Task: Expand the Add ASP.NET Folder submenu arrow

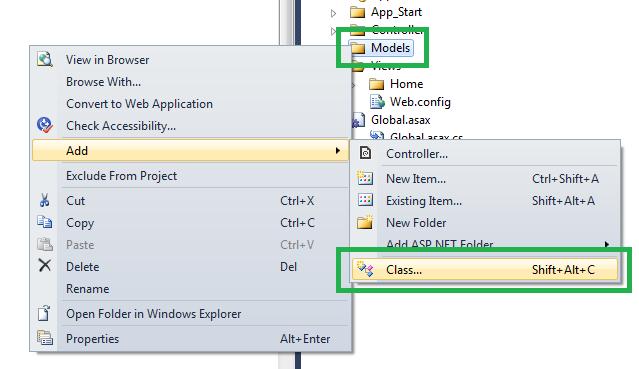Action: [x=607, y=244]
